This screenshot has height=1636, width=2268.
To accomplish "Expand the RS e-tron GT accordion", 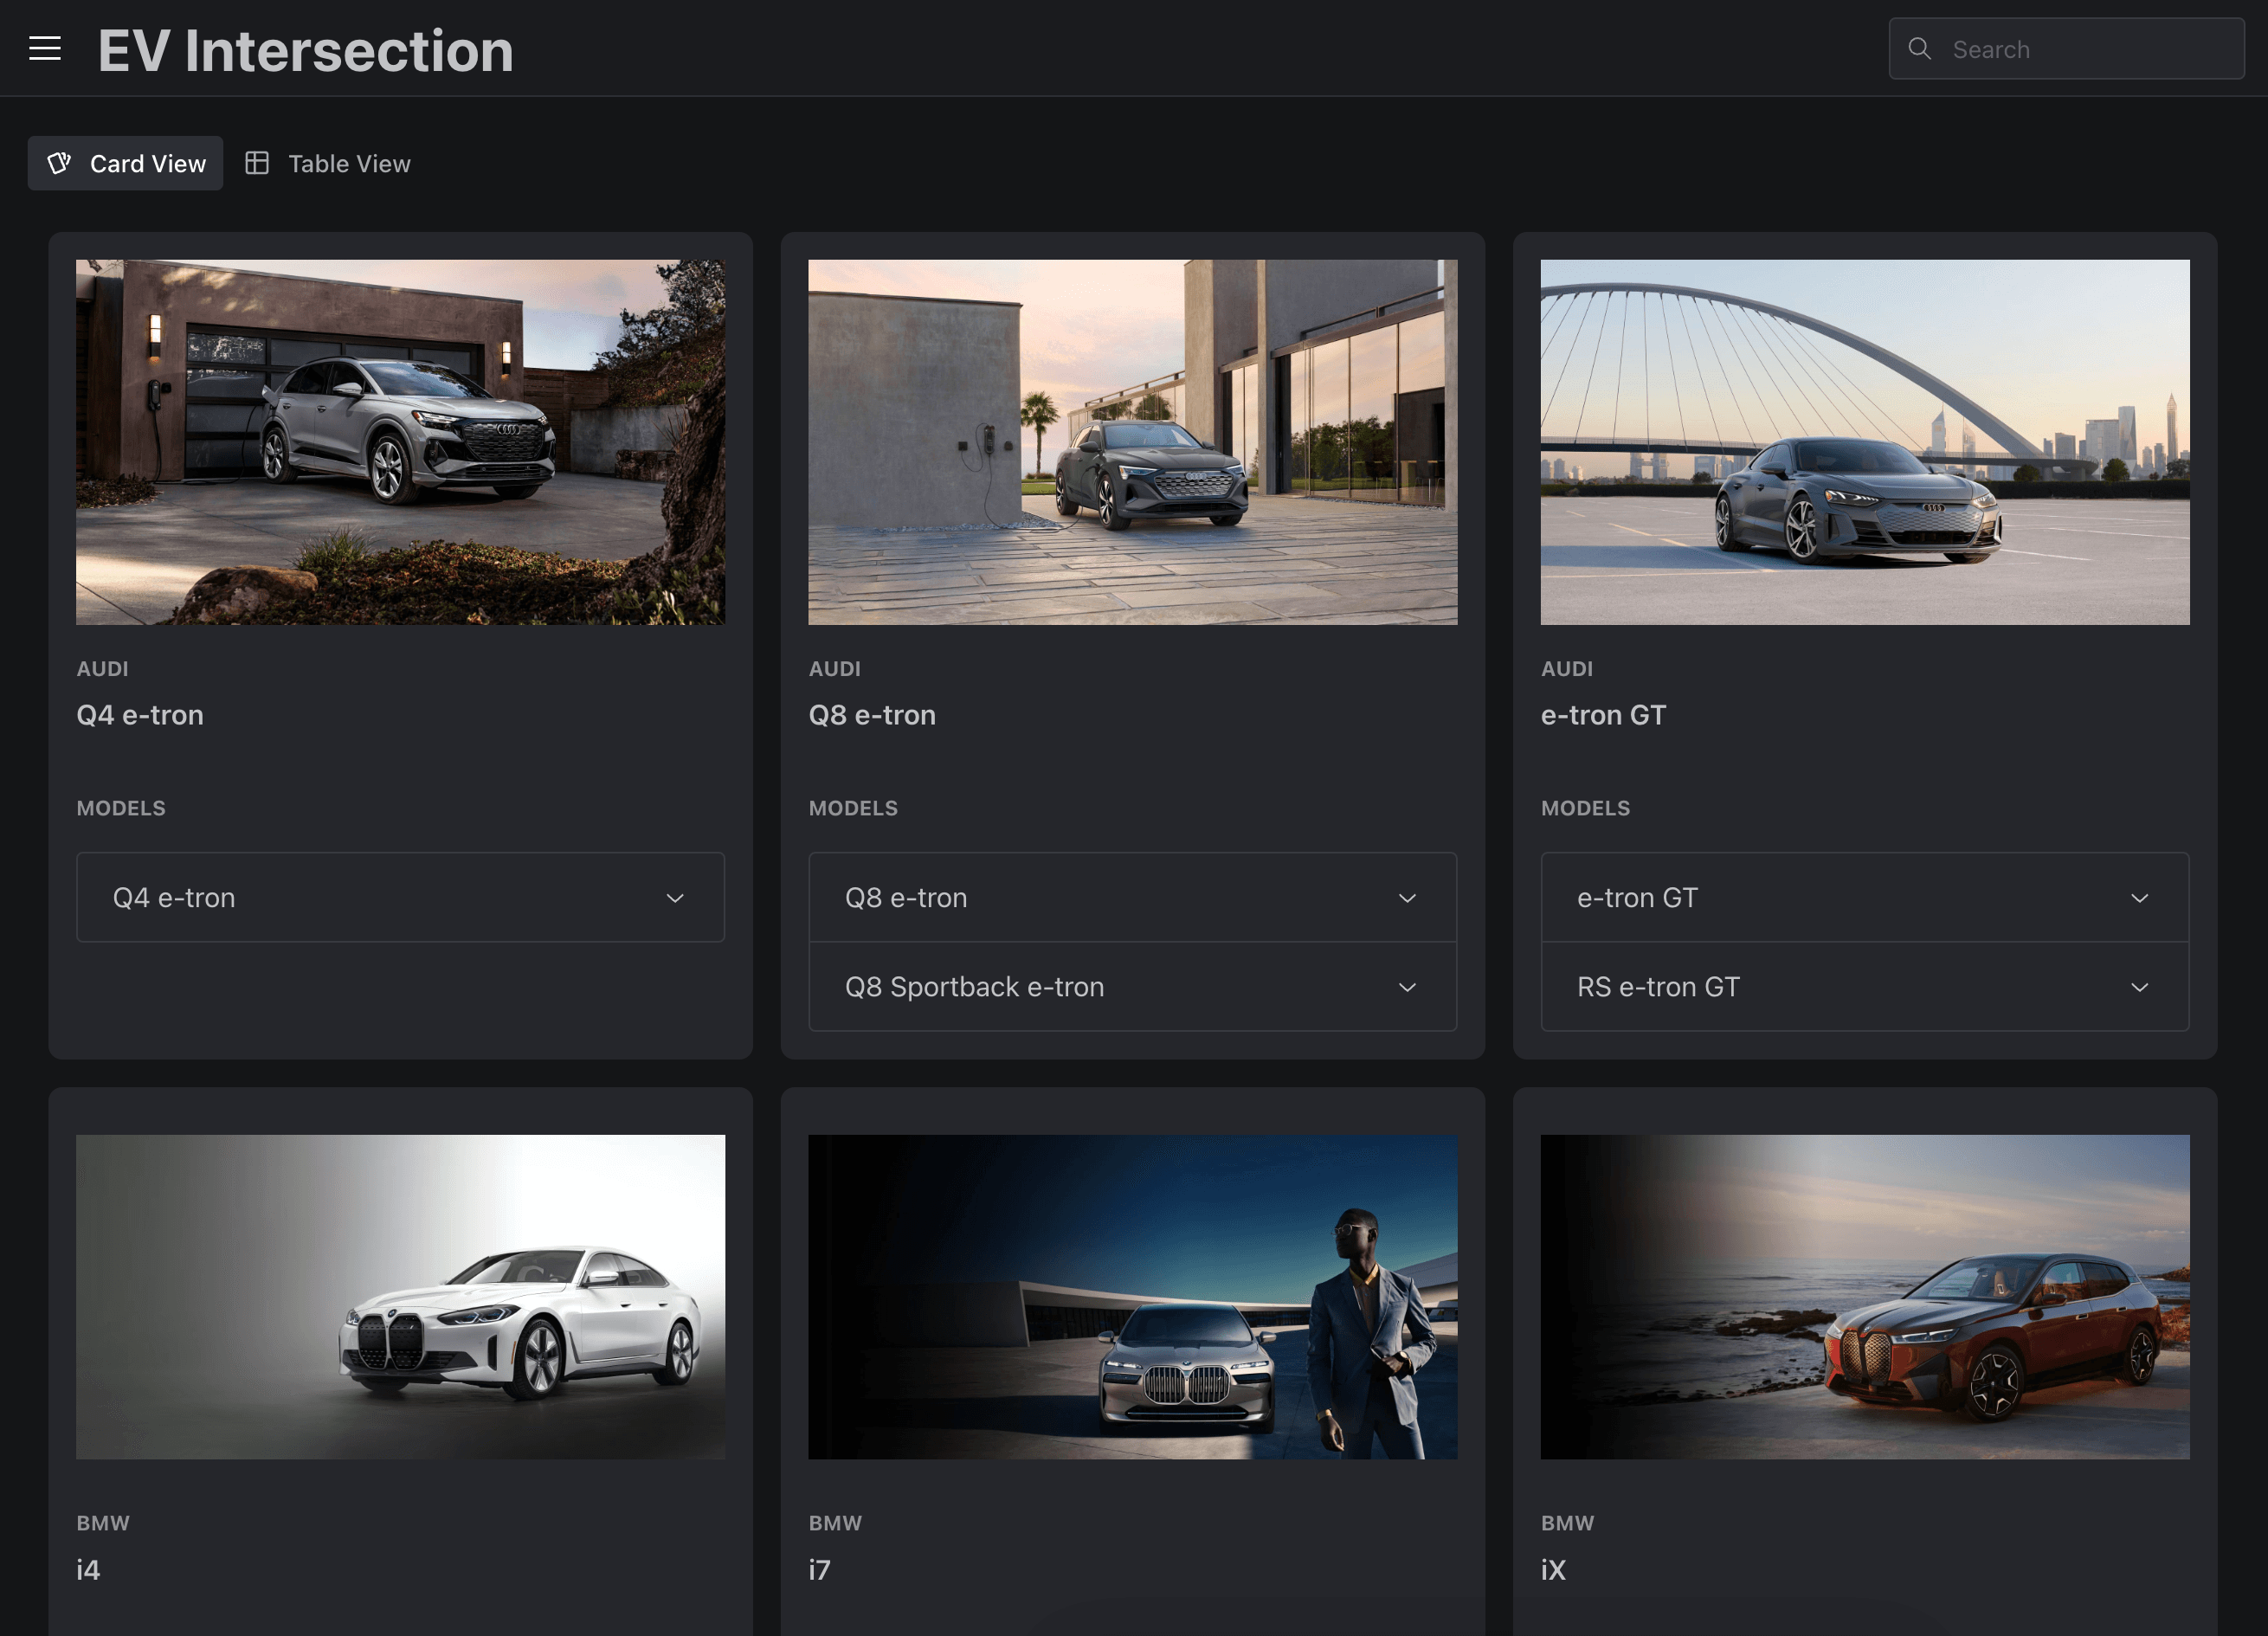I will click(x=1864, y=986).
